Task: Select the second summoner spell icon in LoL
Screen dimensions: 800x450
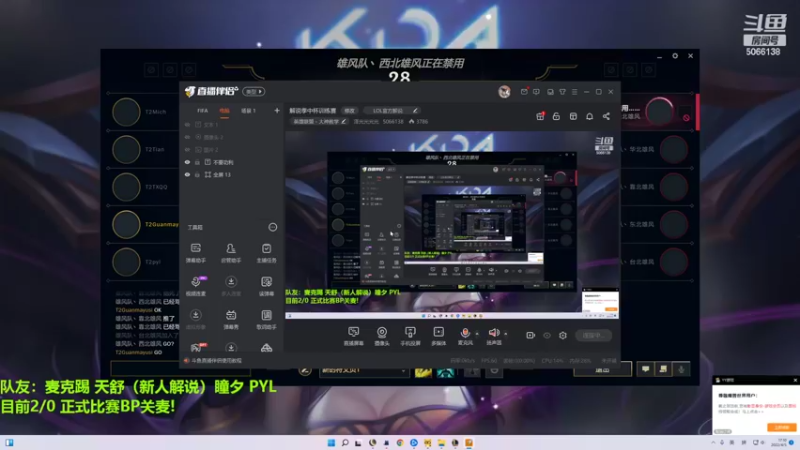Action: [x=445, y=371]
